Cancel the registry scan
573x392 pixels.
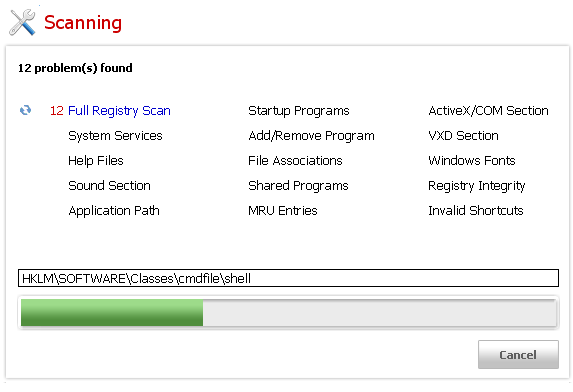[x=518, y=355]
